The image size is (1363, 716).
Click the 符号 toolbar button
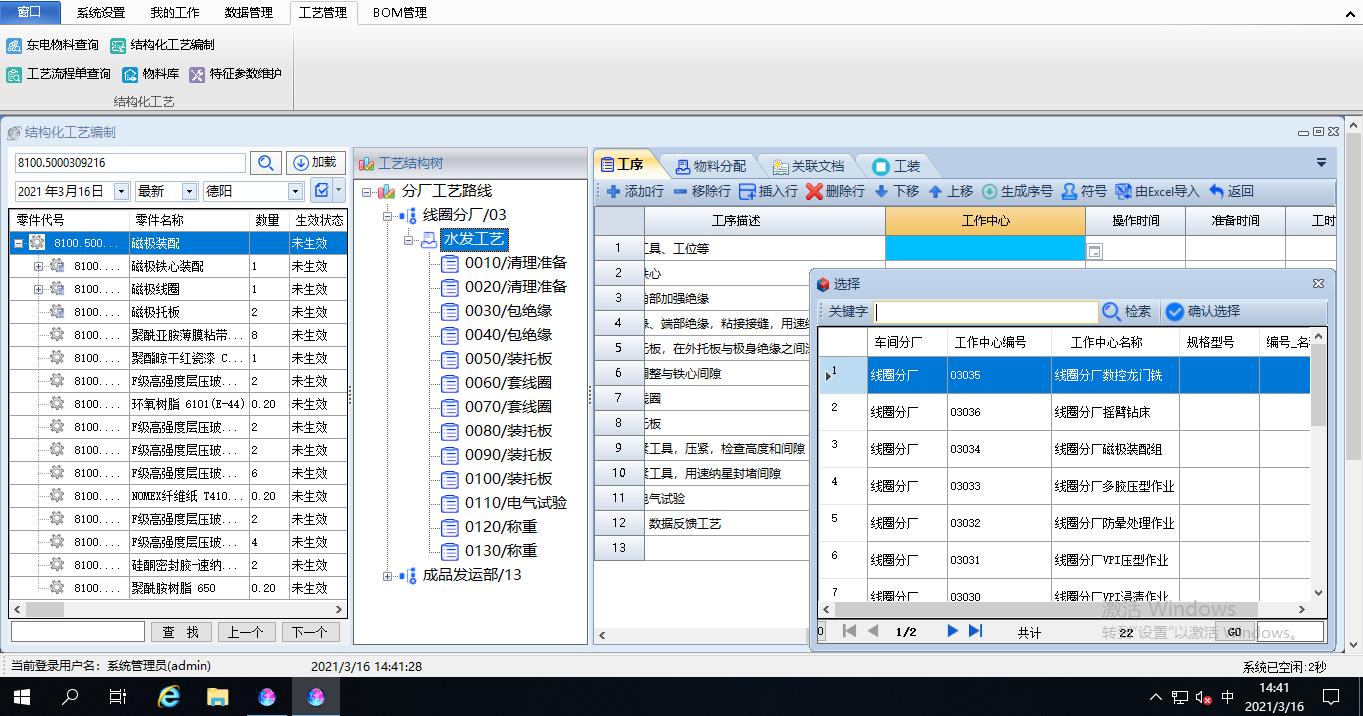point(1084,191)
